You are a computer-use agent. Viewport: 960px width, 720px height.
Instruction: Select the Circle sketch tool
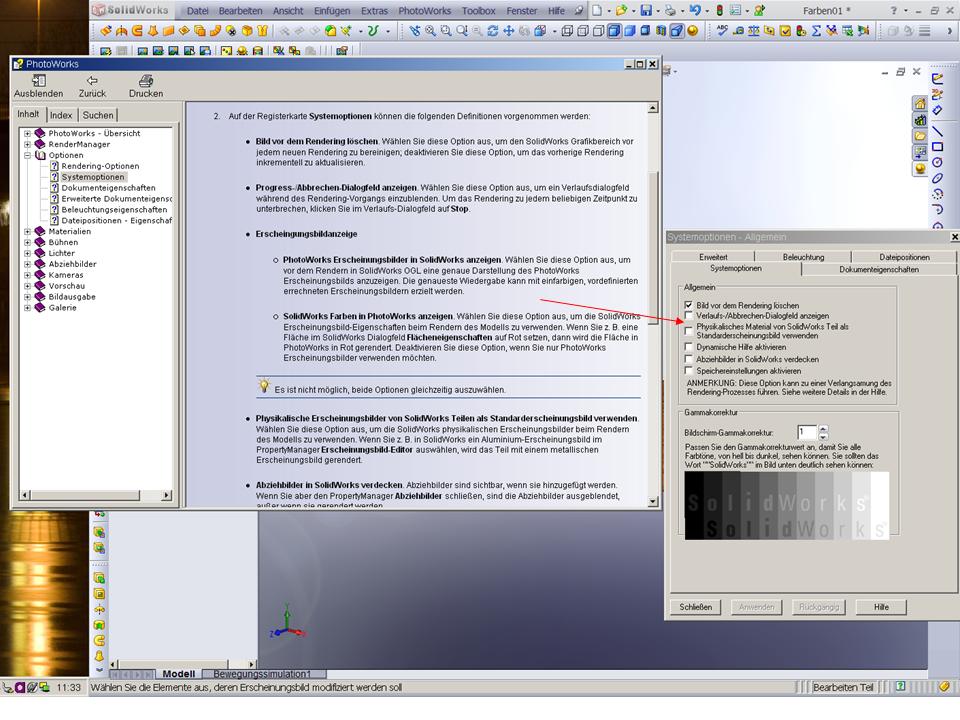(x=937, y=162)
